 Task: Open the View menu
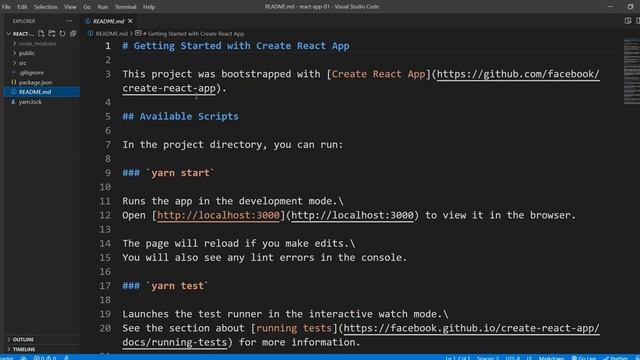(x=70, y=7)
